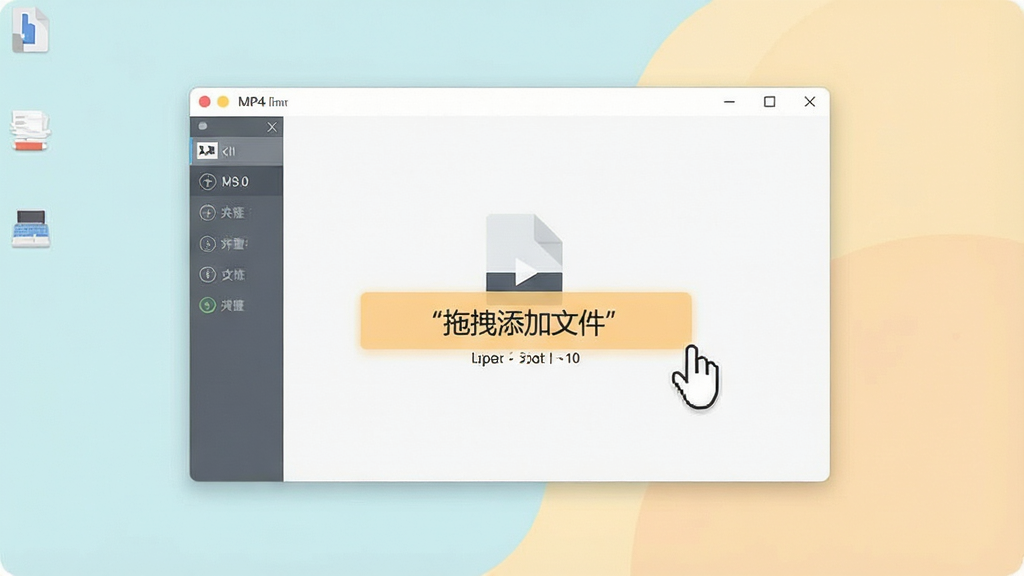Select the sidebar item with green icon
The height and width of the screenshot is (576, 1024).
tap(236, 305)
